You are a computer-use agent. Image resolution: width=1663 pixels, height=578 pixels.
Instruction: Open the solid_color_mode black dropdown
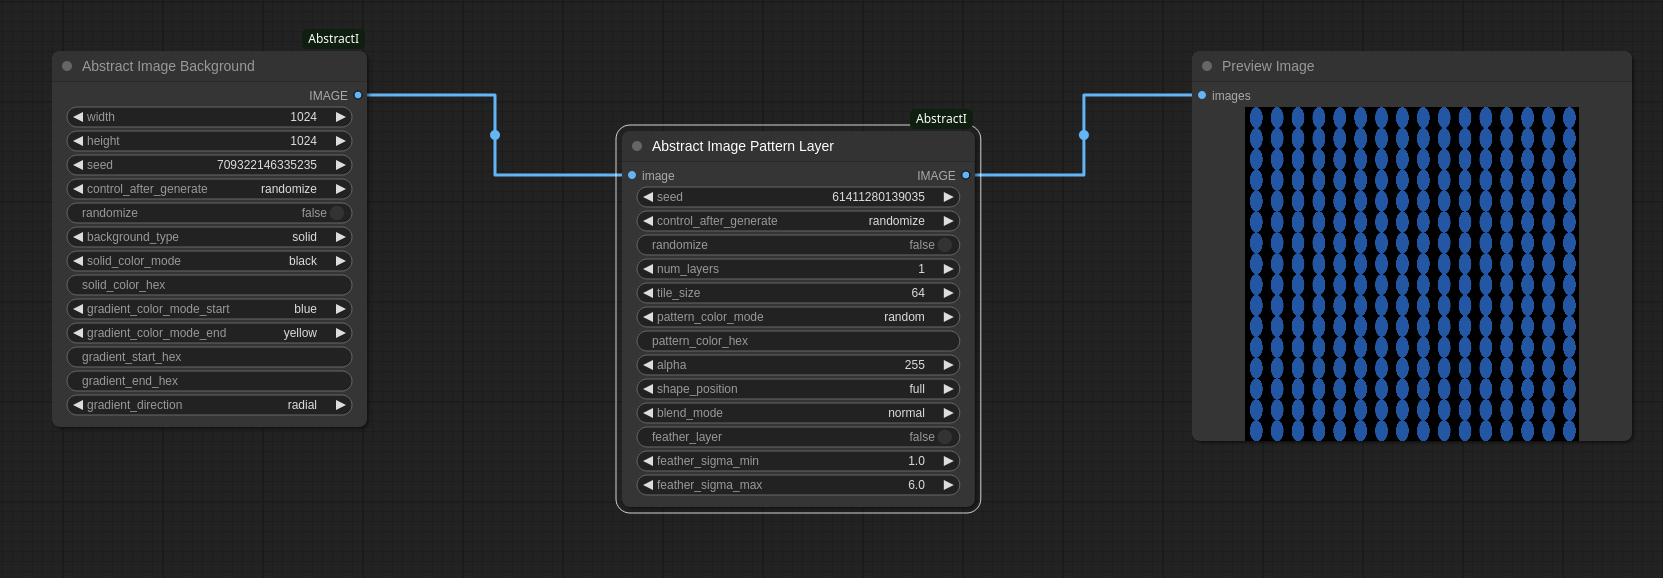click(x=209, y=261)
